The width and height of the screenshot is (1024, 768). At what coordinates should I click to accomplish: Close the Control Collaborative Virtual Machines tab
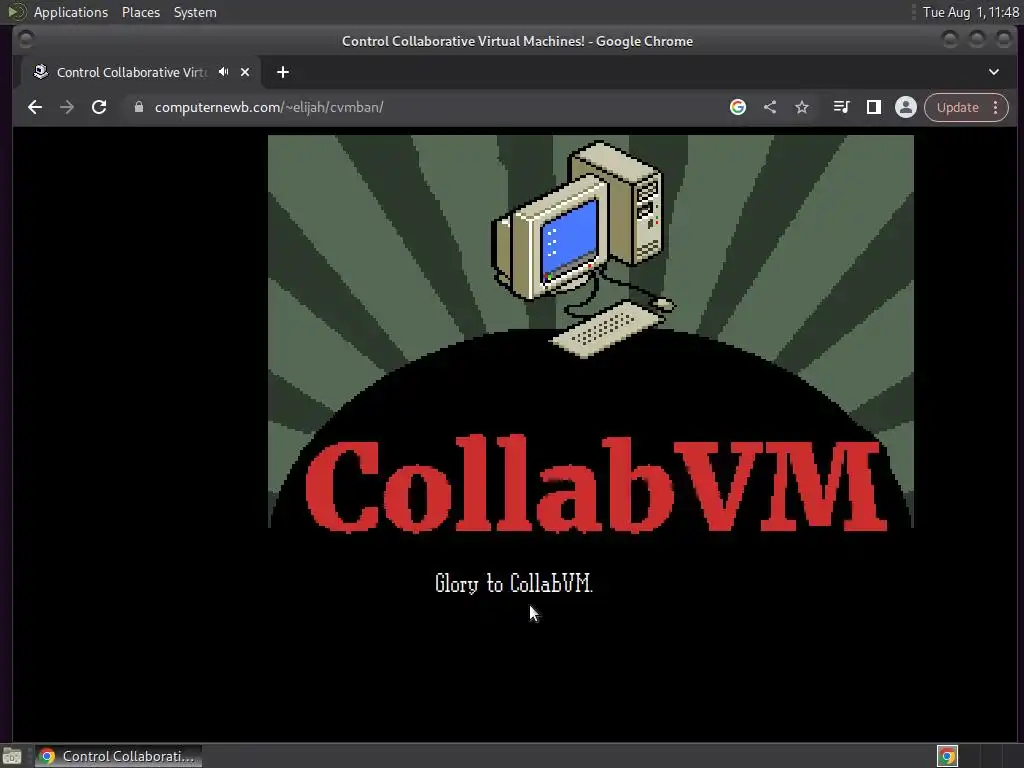(245, 72)
